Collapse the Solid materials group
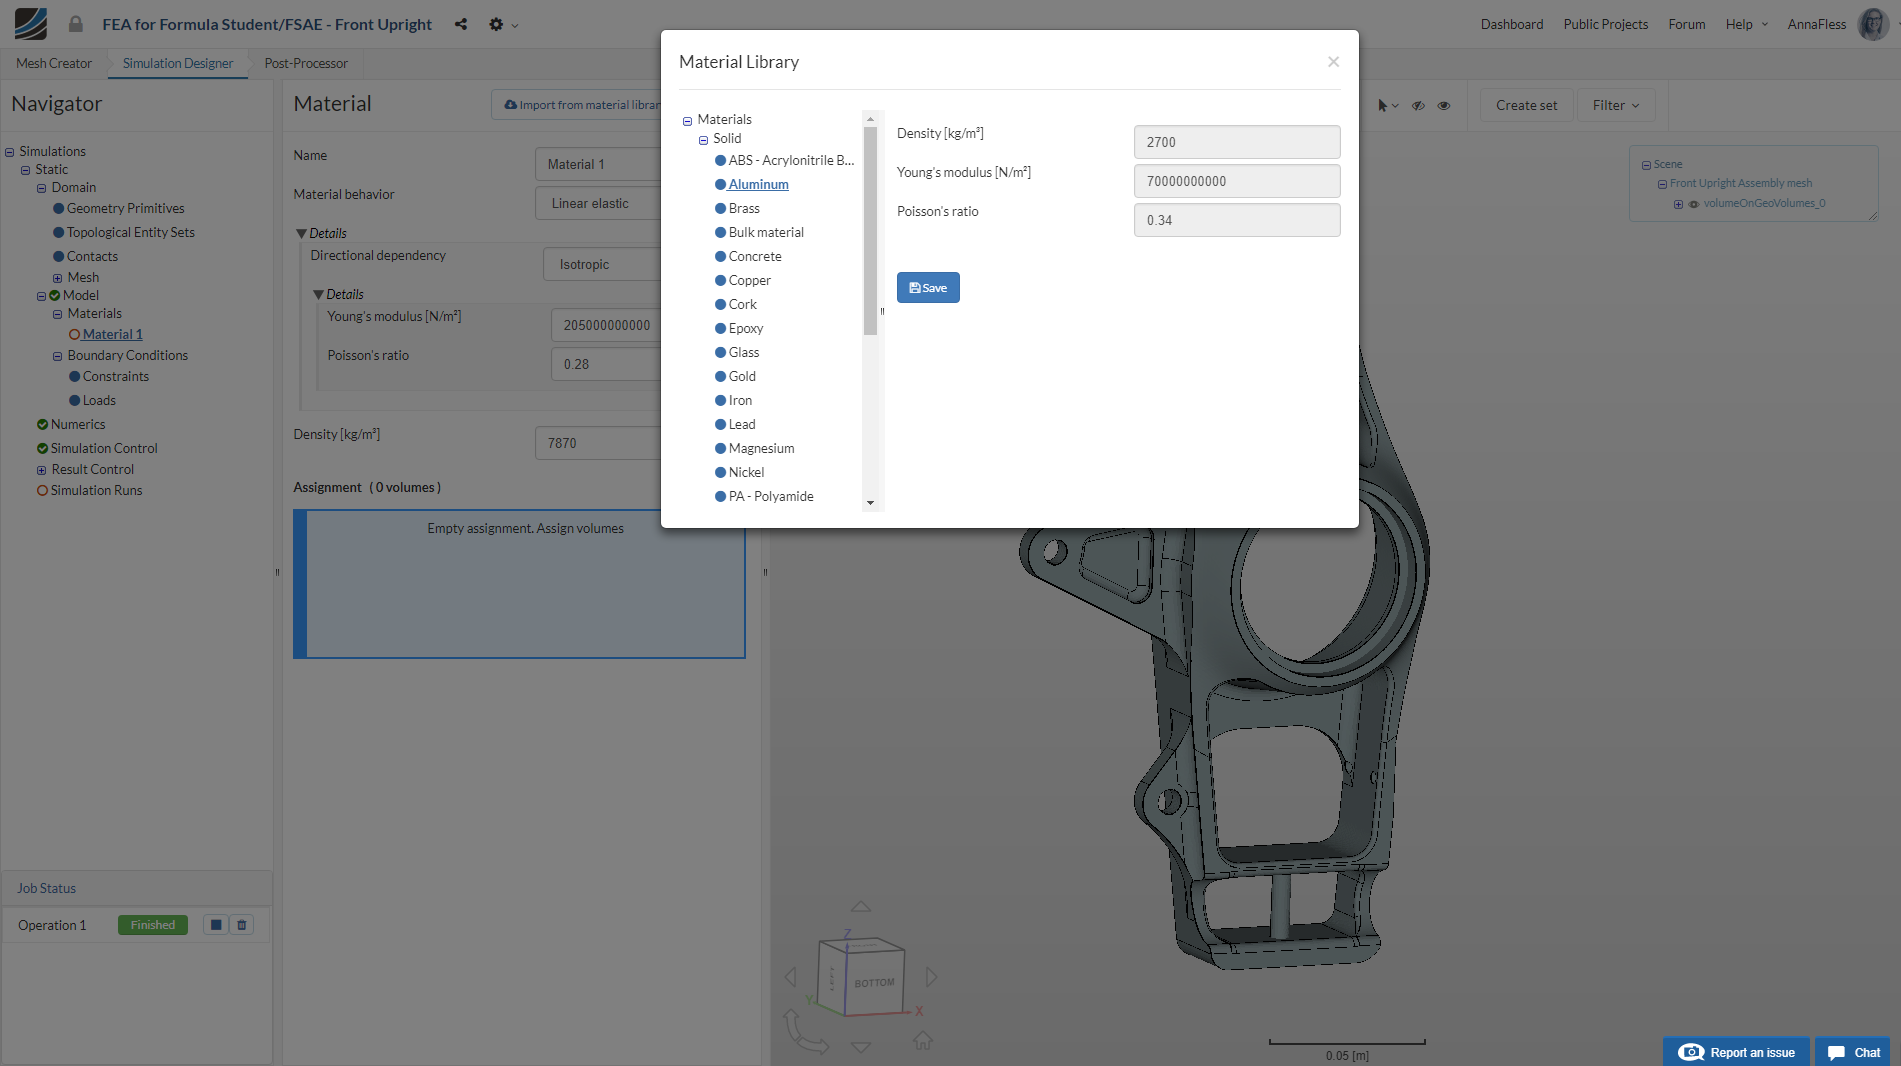1901x1066 pixels. point(703,140)
